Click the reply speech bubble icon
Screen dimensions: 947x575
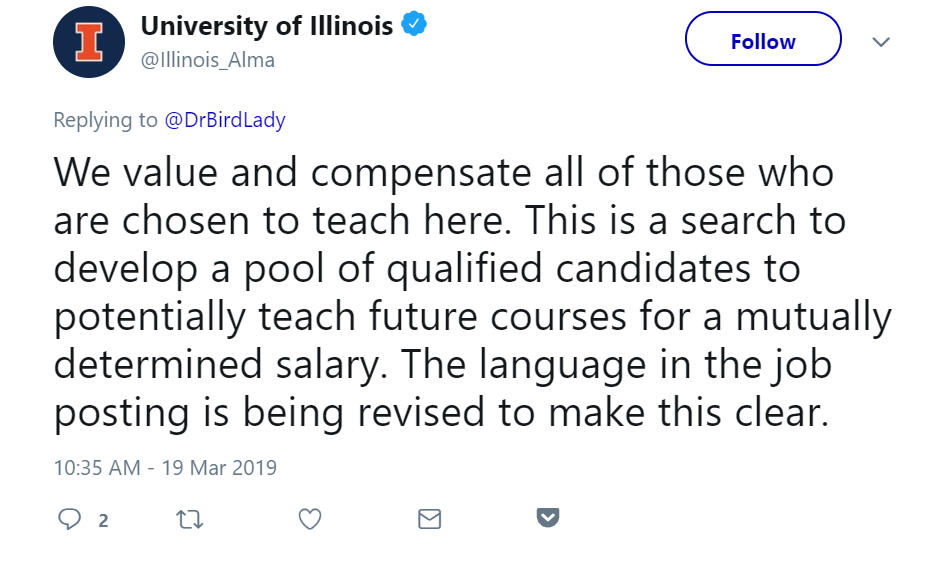click(69, 519)
